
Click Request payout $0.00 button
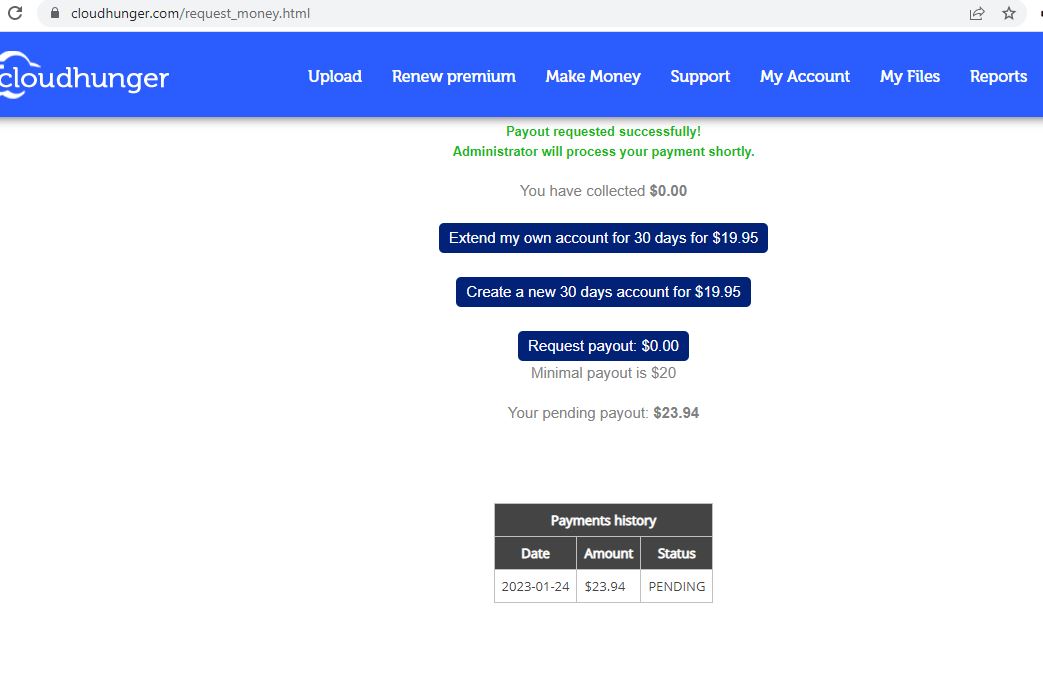[603, 346]
